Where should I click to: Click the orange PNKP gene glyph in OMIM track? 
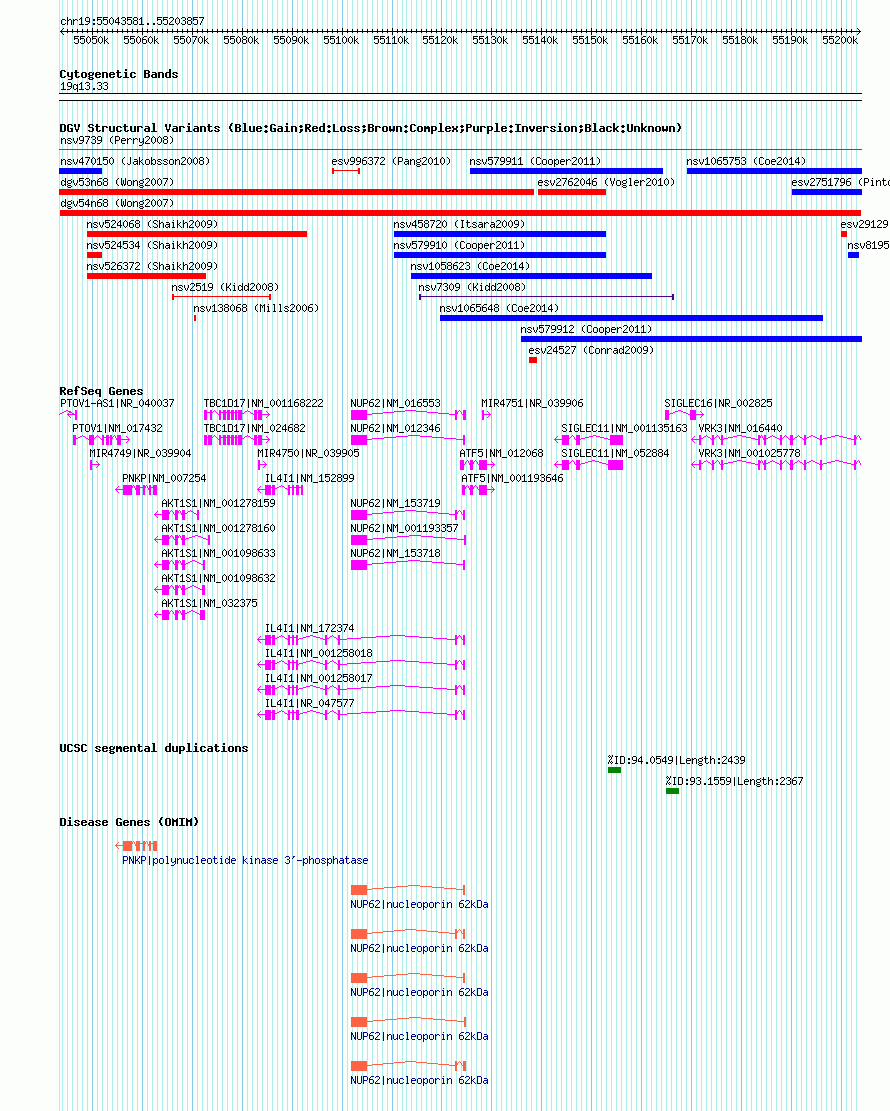pyautogui.click(x=137, y=845)
